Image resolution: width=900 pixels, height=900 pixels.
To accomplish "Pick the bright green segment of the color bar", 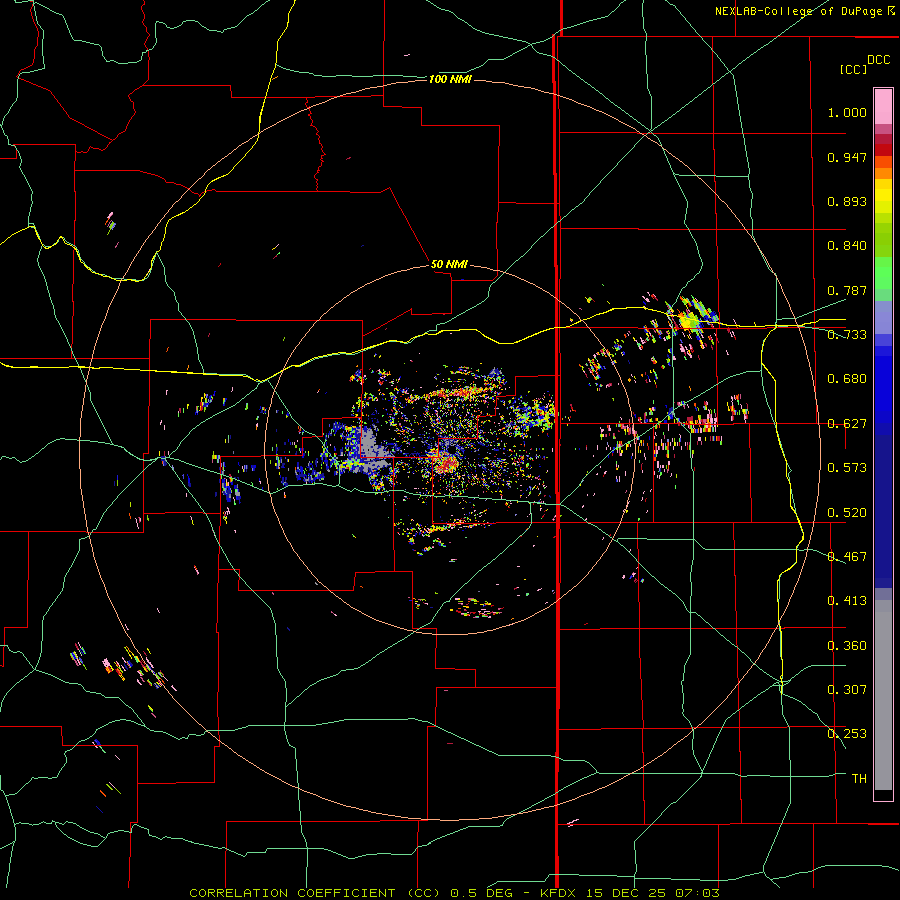I will (x=883, y=273).
